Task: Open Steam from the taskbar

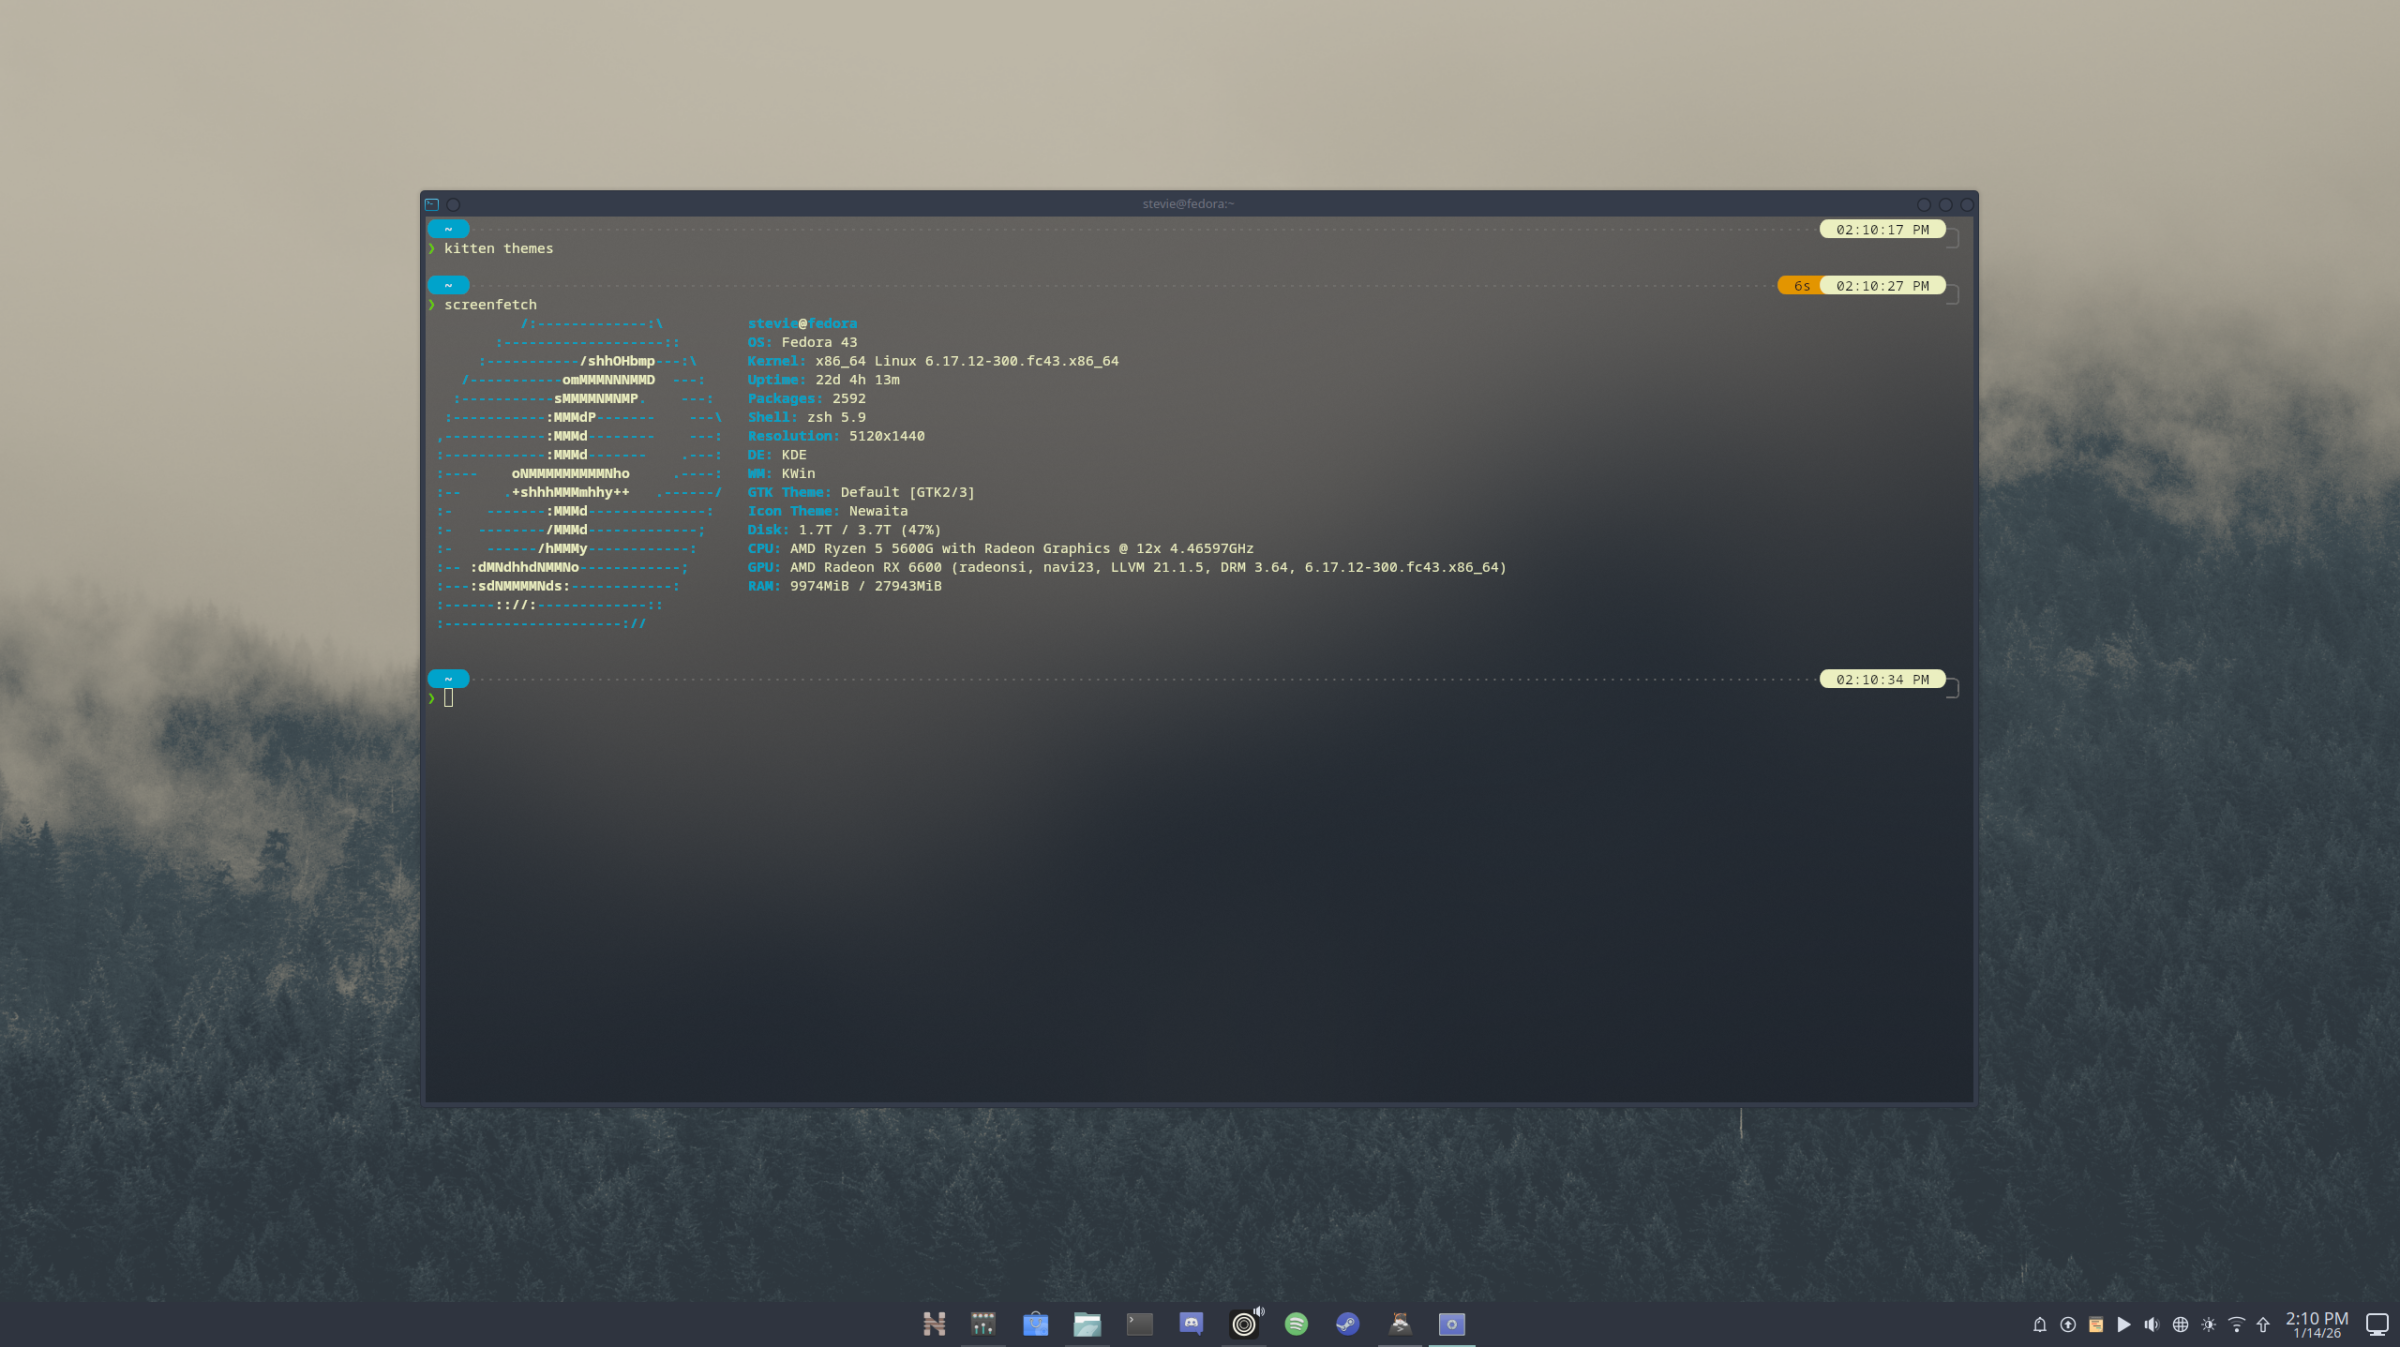Action: pyautogui.click(x=1347, y=1324)
